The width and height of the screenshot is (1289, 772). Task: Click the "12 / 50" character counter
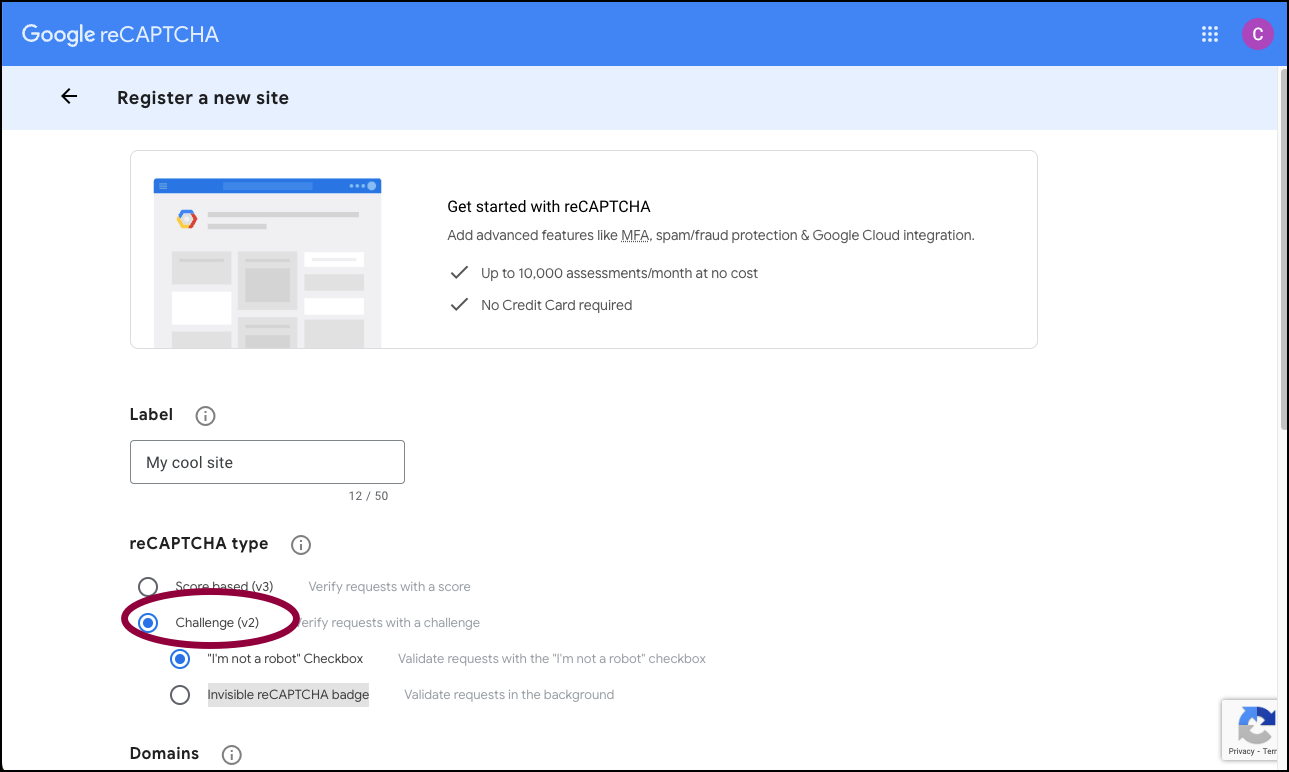pyautogui.click(x=369, y=496)
